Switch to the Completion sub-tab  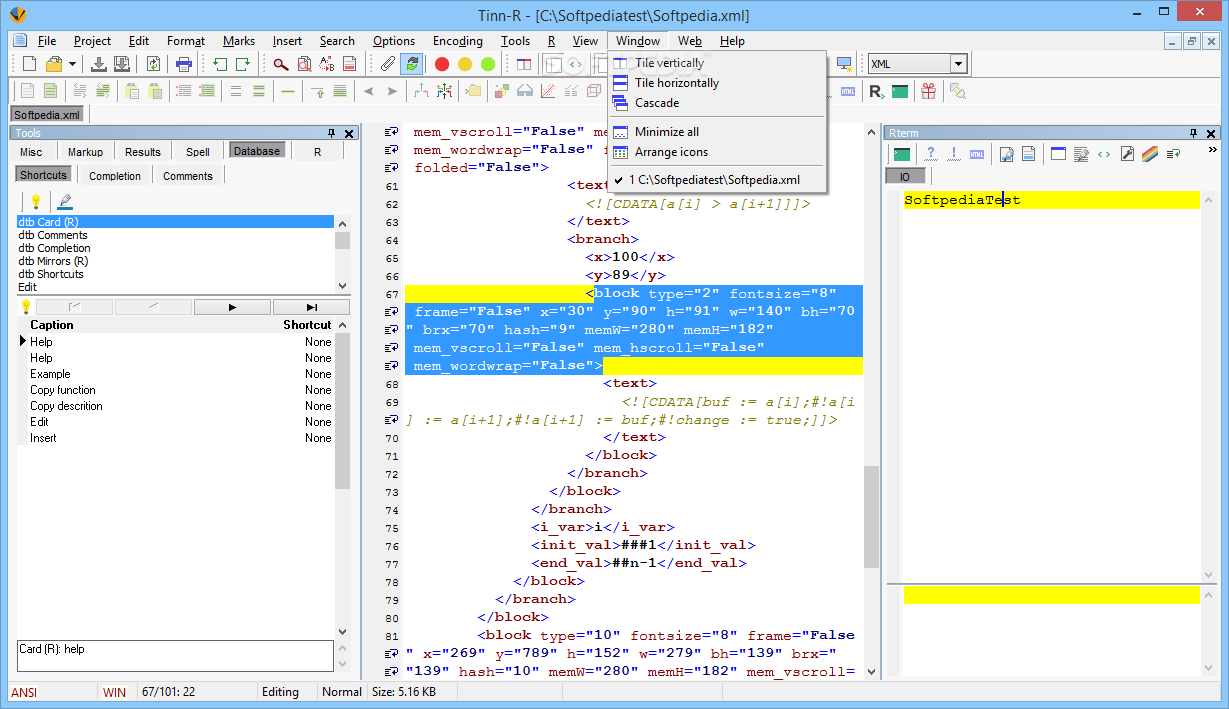(115, 176)
